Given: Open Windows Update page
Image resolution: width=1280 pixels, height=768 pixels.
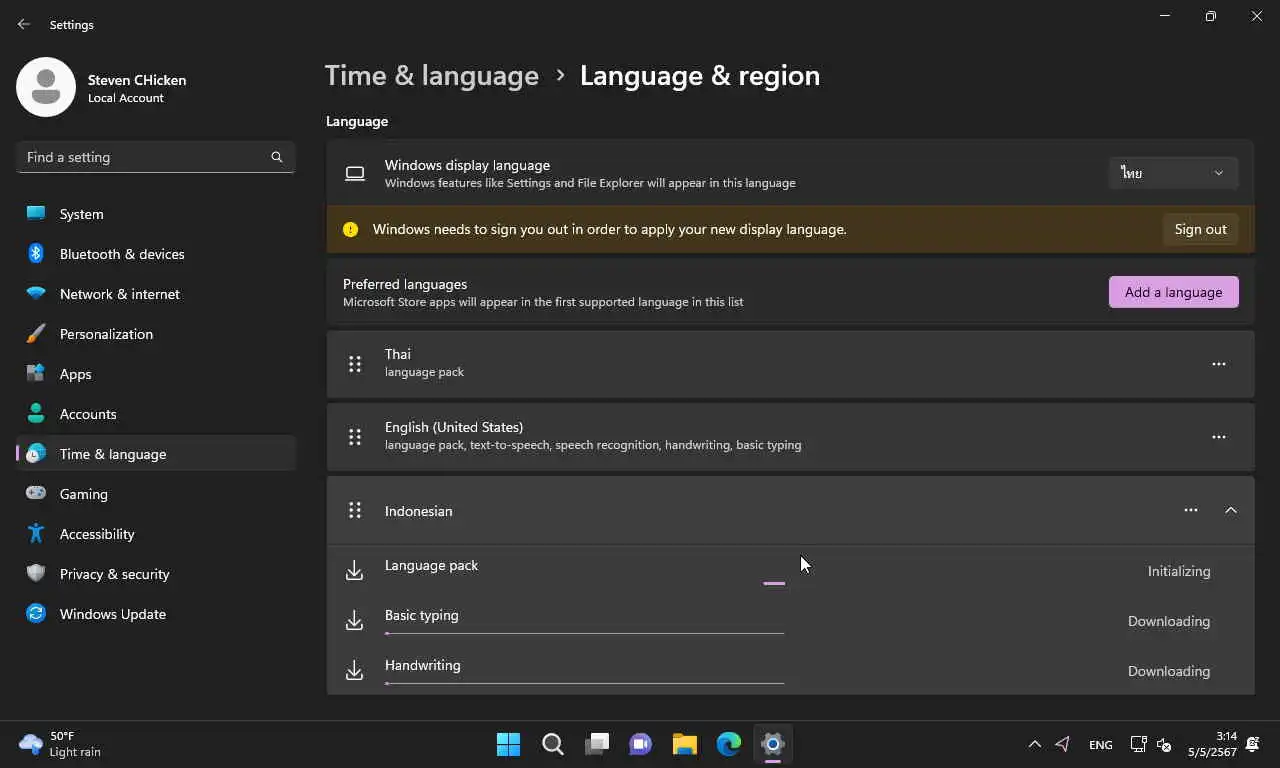Looking at the screenshot, I should tap(157, 614).
